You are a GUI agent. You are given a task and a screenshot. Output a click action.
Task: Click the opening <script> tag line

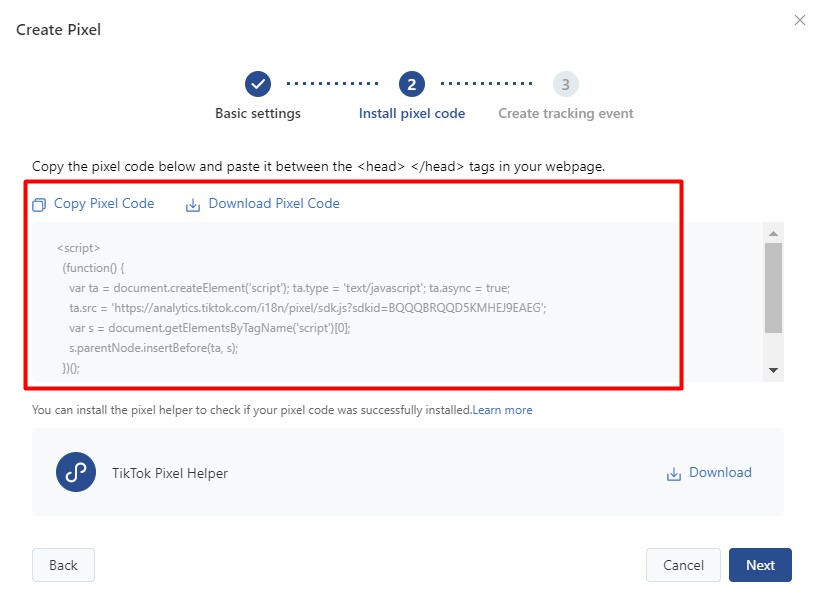(78, 248)
